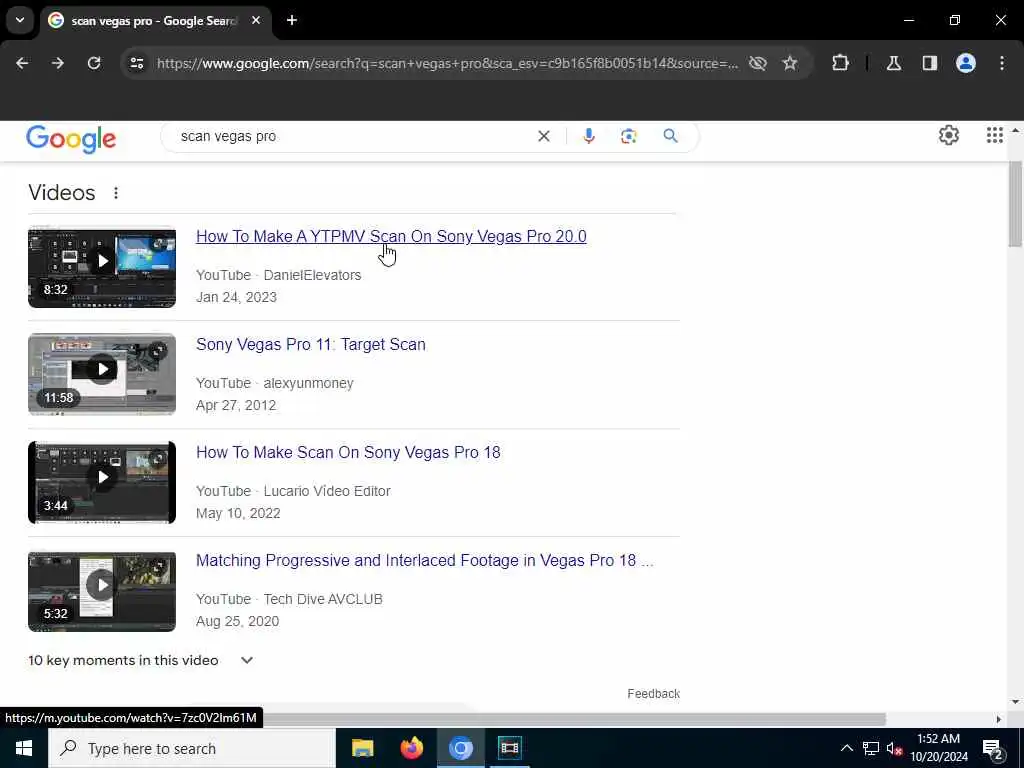This screenshot has width=1024, height=768.
Task: Toggle the browser side panel
Action: pos(930,63)
